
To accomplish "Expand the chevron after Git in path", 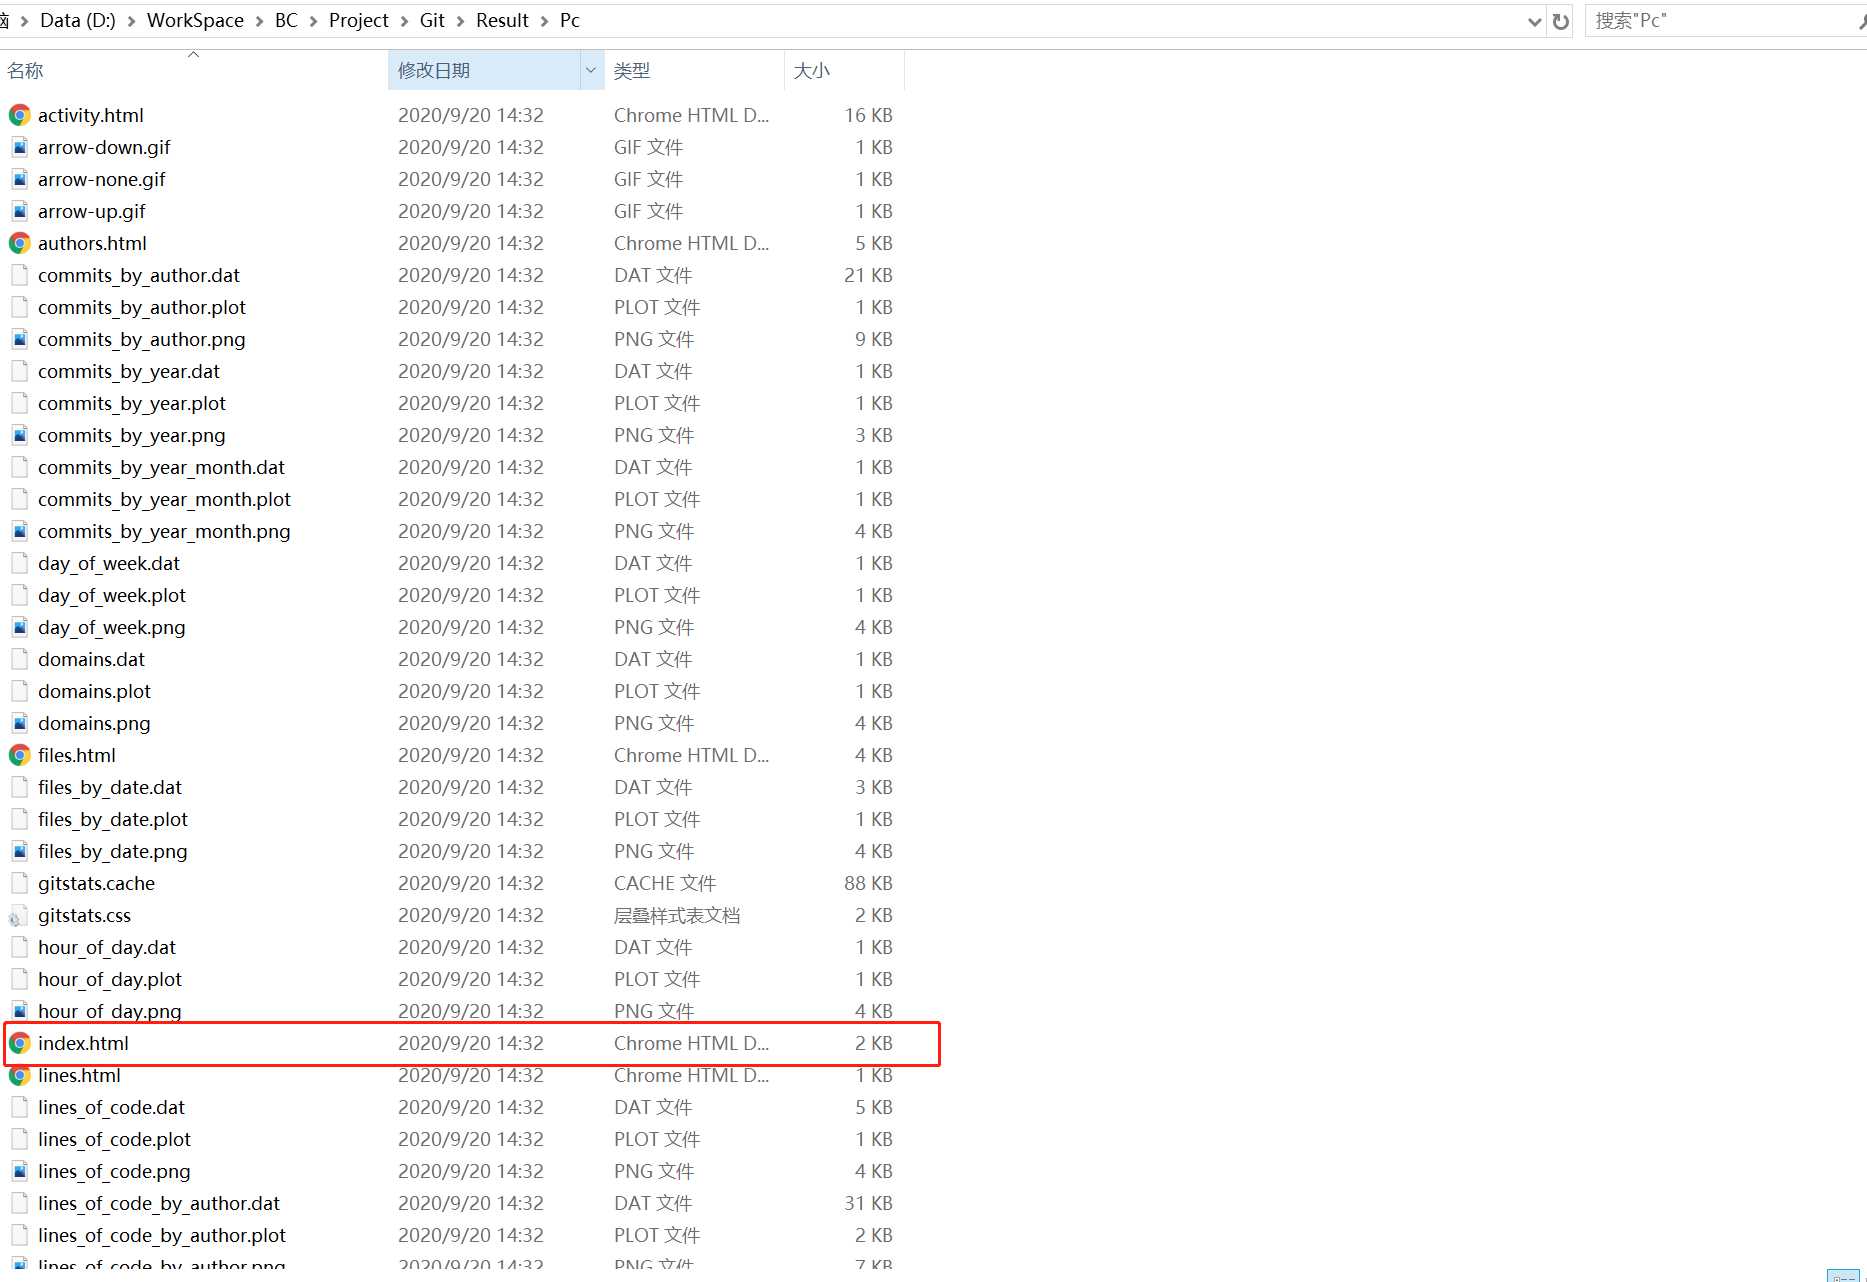I will pyautogui.click(x=460, y=21).
